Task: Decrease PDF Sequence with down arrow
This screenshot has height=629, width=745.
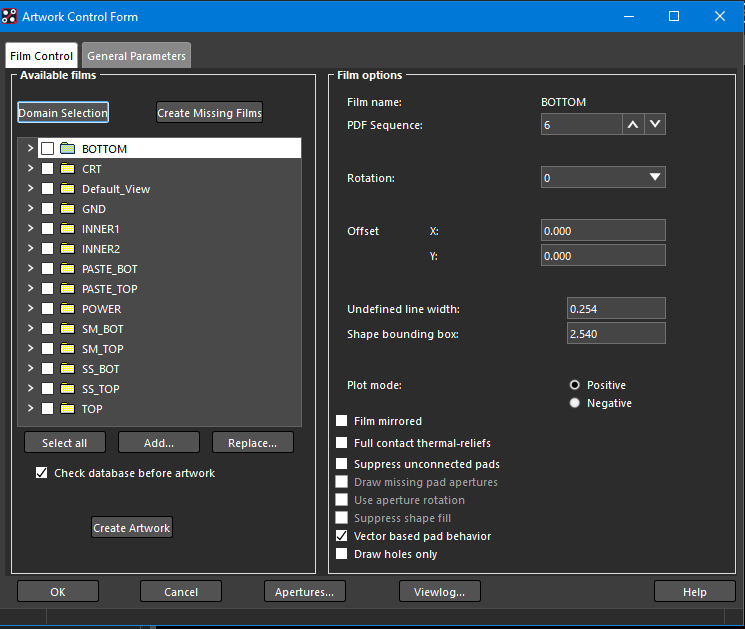Action: [x=655, y=124]
